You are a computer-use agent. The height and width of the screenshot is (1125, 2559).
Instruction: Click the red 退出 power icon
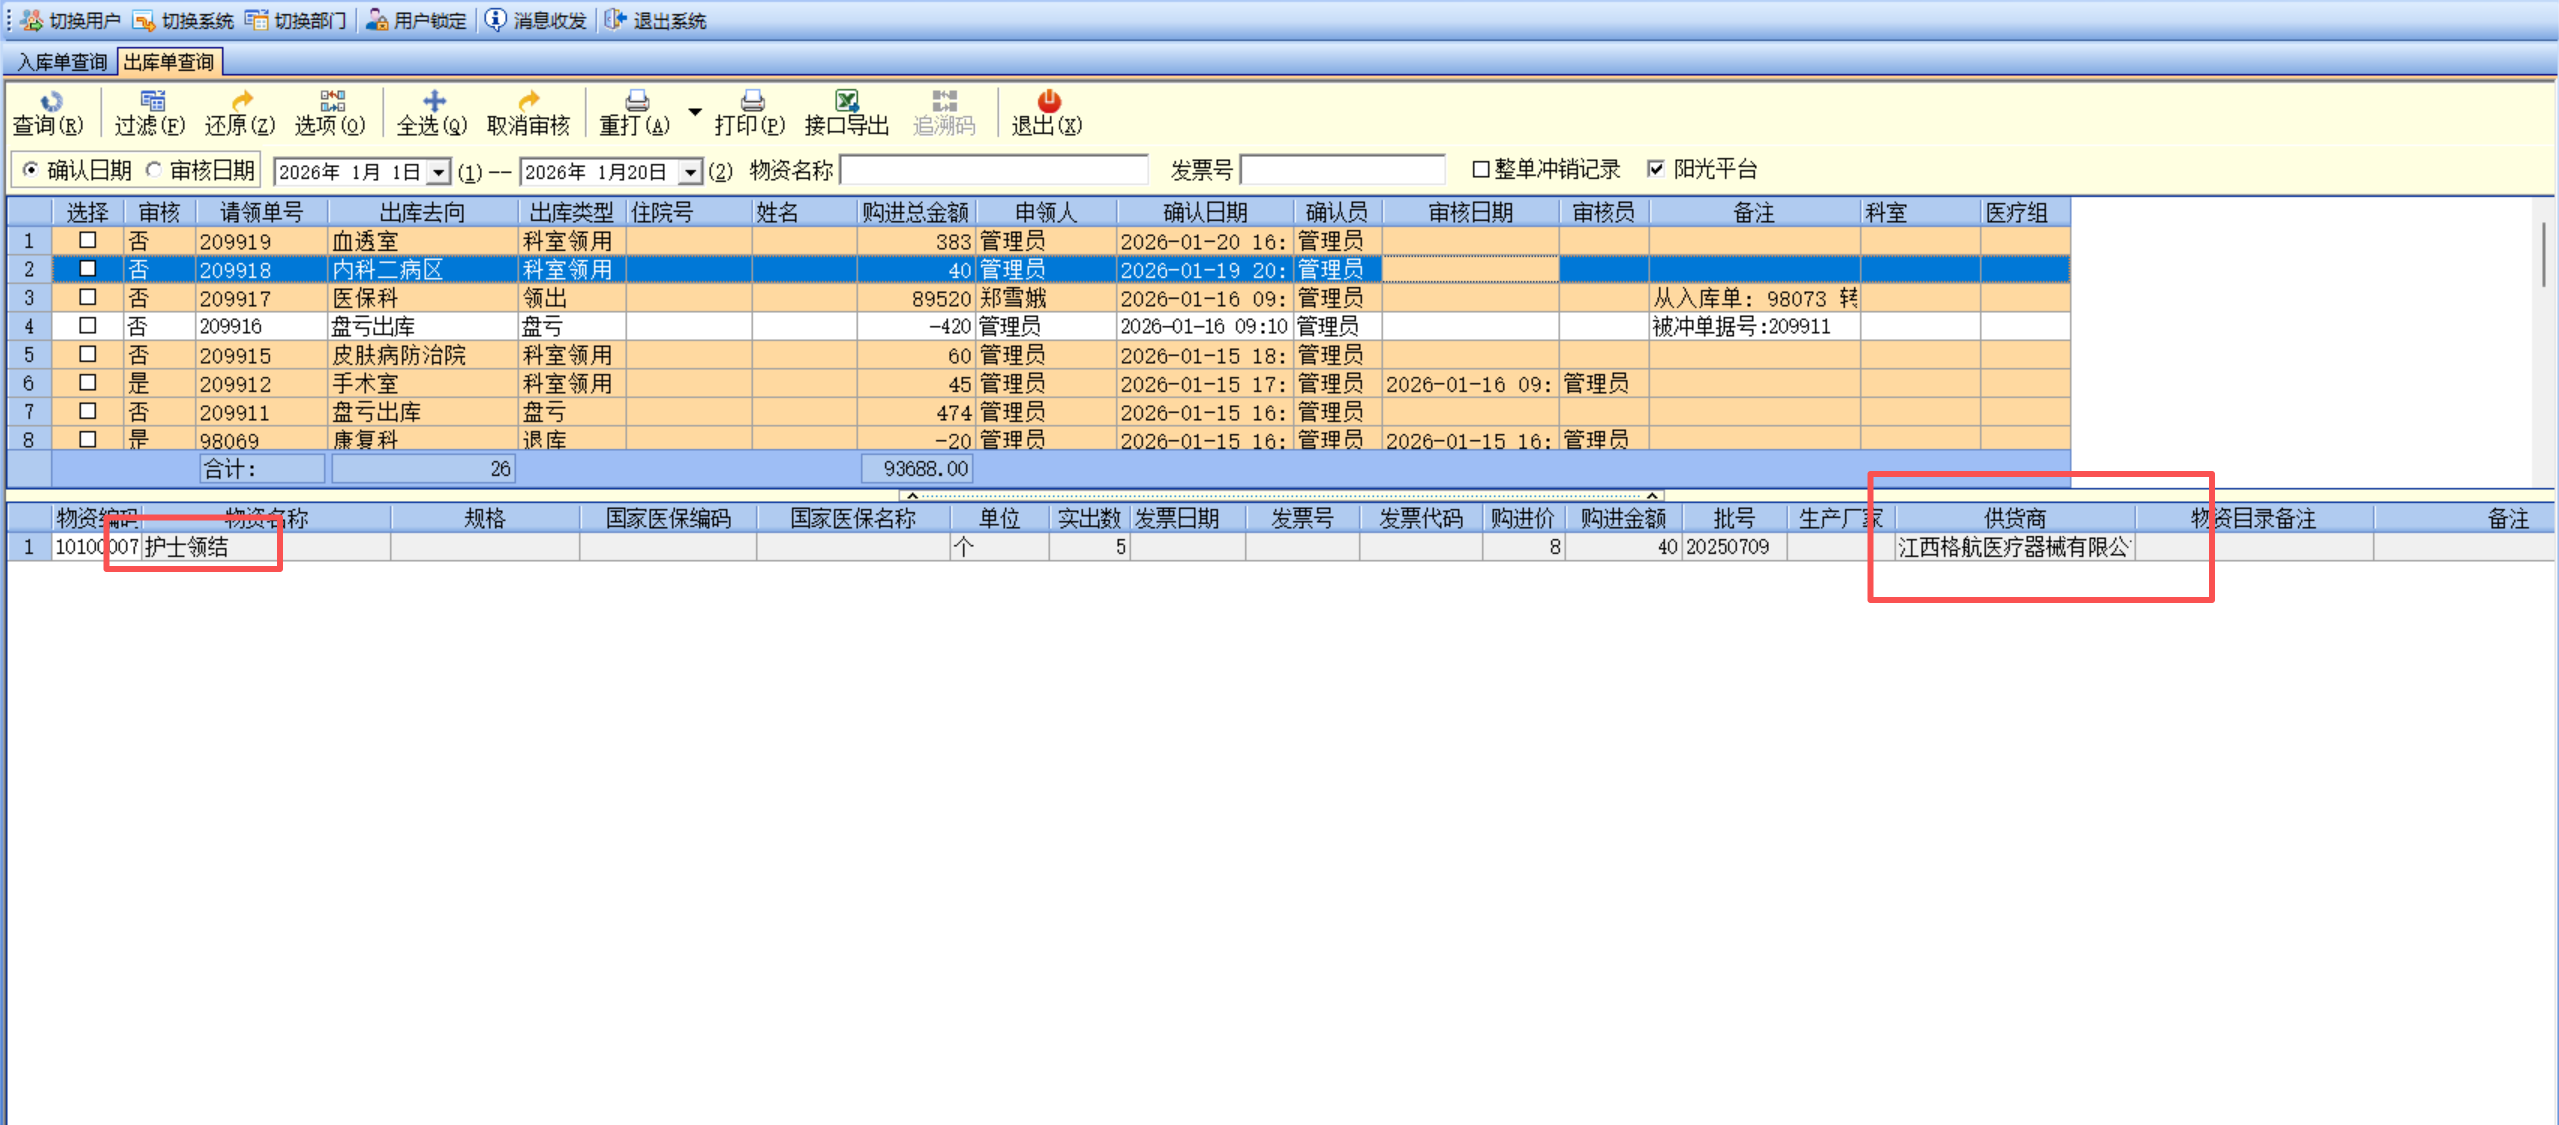[x=1048, y=101]
